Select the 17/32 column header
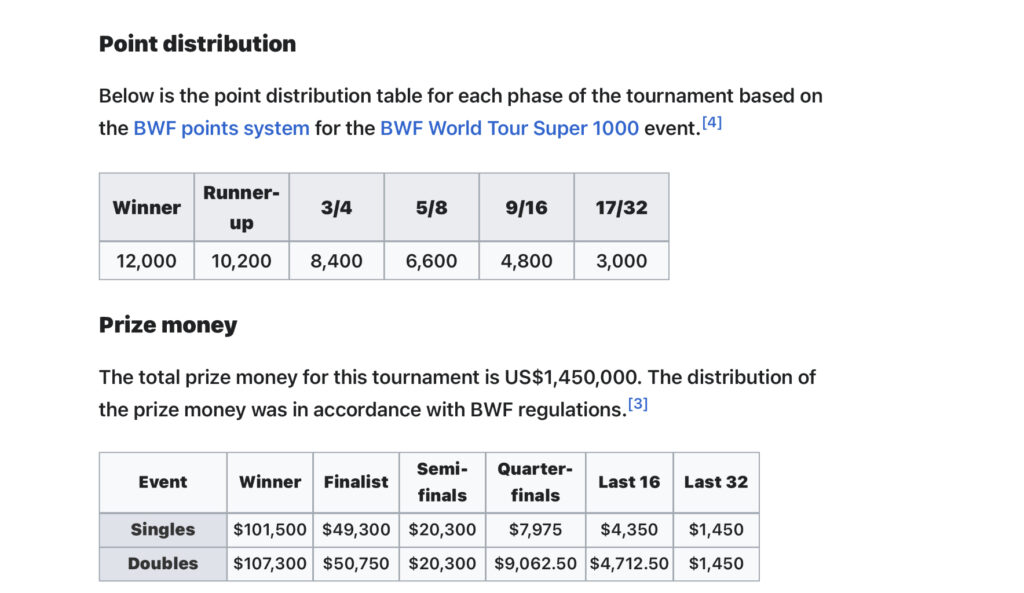This screenshot has height=593, width=1024. (x=622, y=207)
